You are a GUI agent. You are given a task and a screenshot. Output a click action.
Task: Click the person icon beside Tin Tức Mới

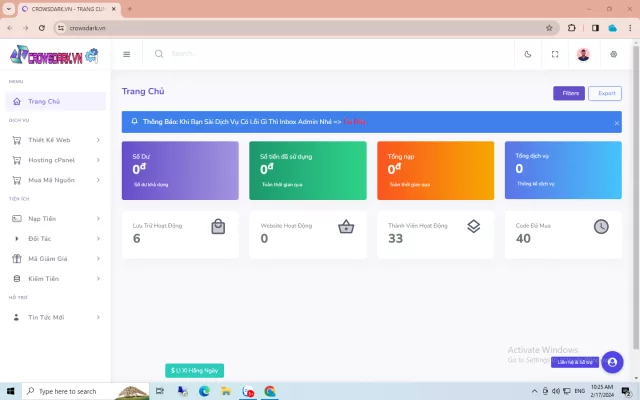click(16, 317)
